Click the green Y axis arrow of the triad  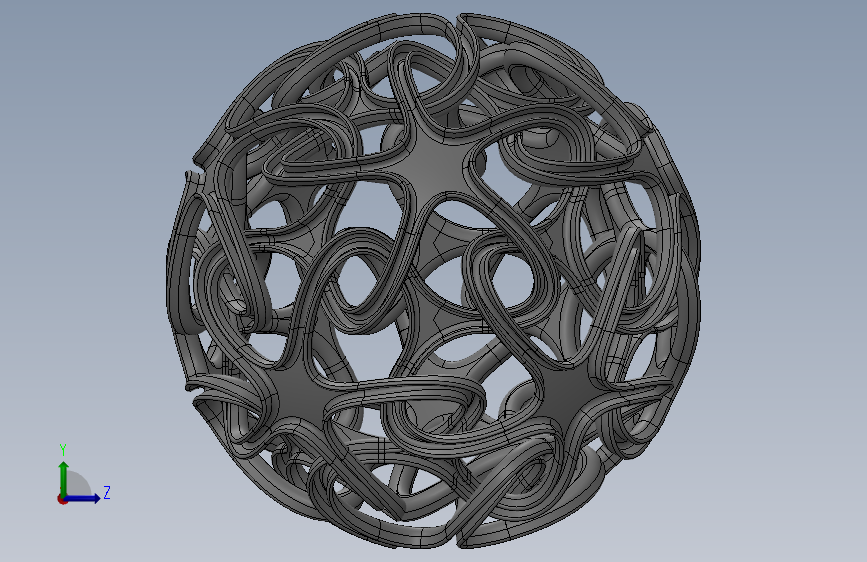pos(64,478)
